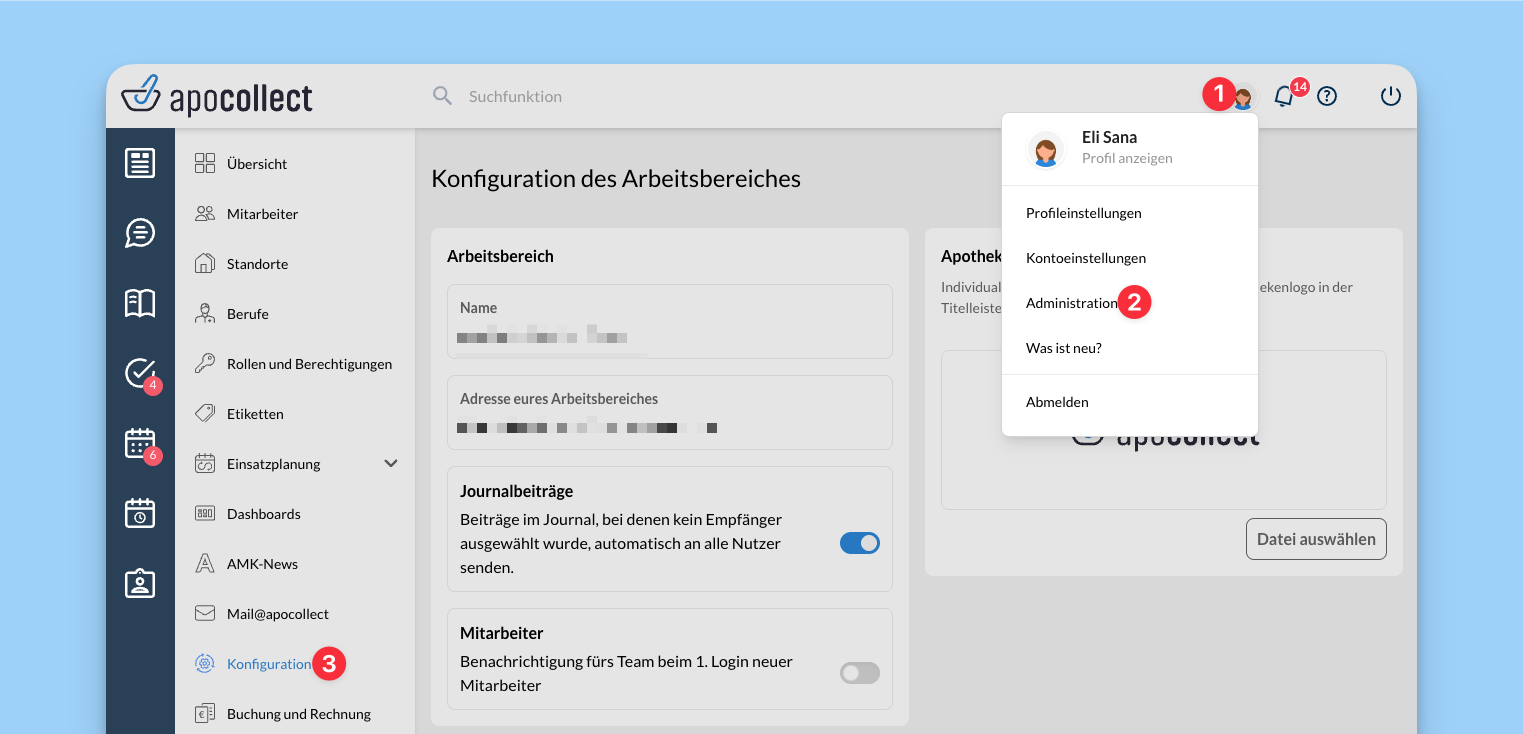This screenshot has width=1523, height=734.
Task: Select Administration from the user menu
Action: pyautogui.click(x=1071, y=303)
